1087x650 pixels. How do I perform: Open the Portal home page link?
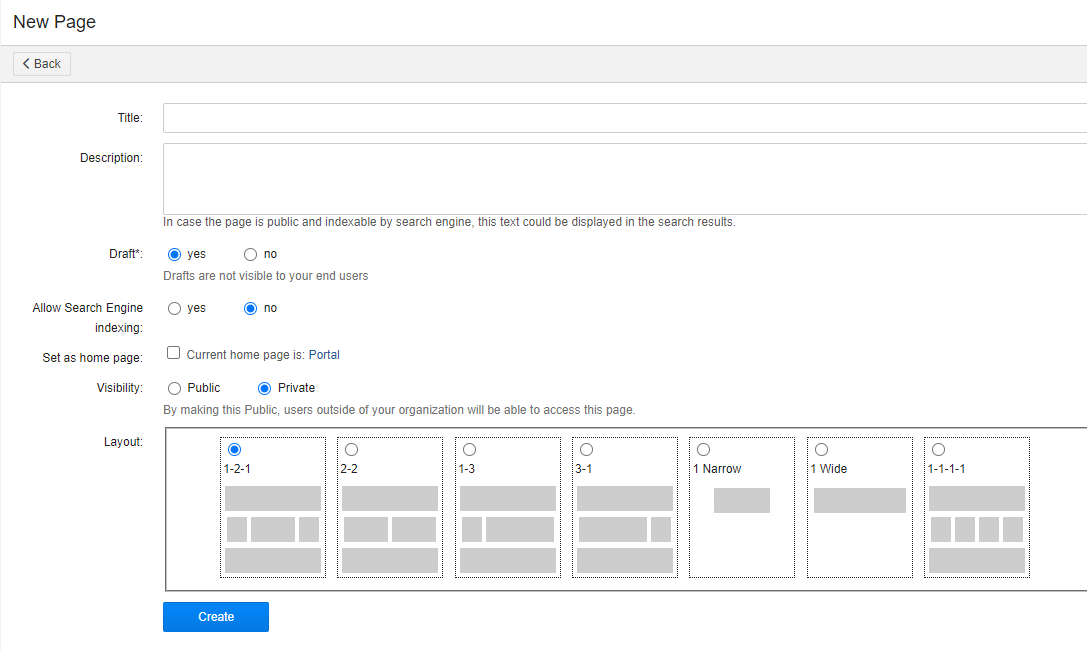tap(324, 355)
